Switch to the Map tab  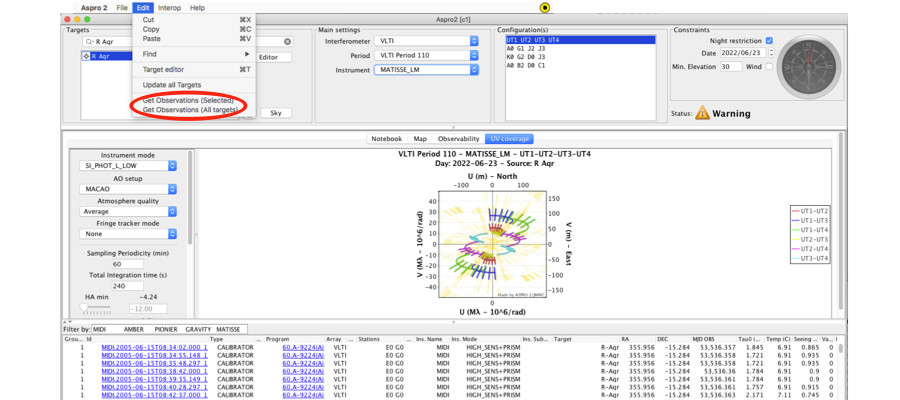pyautogui.click(x=420, y=139)
